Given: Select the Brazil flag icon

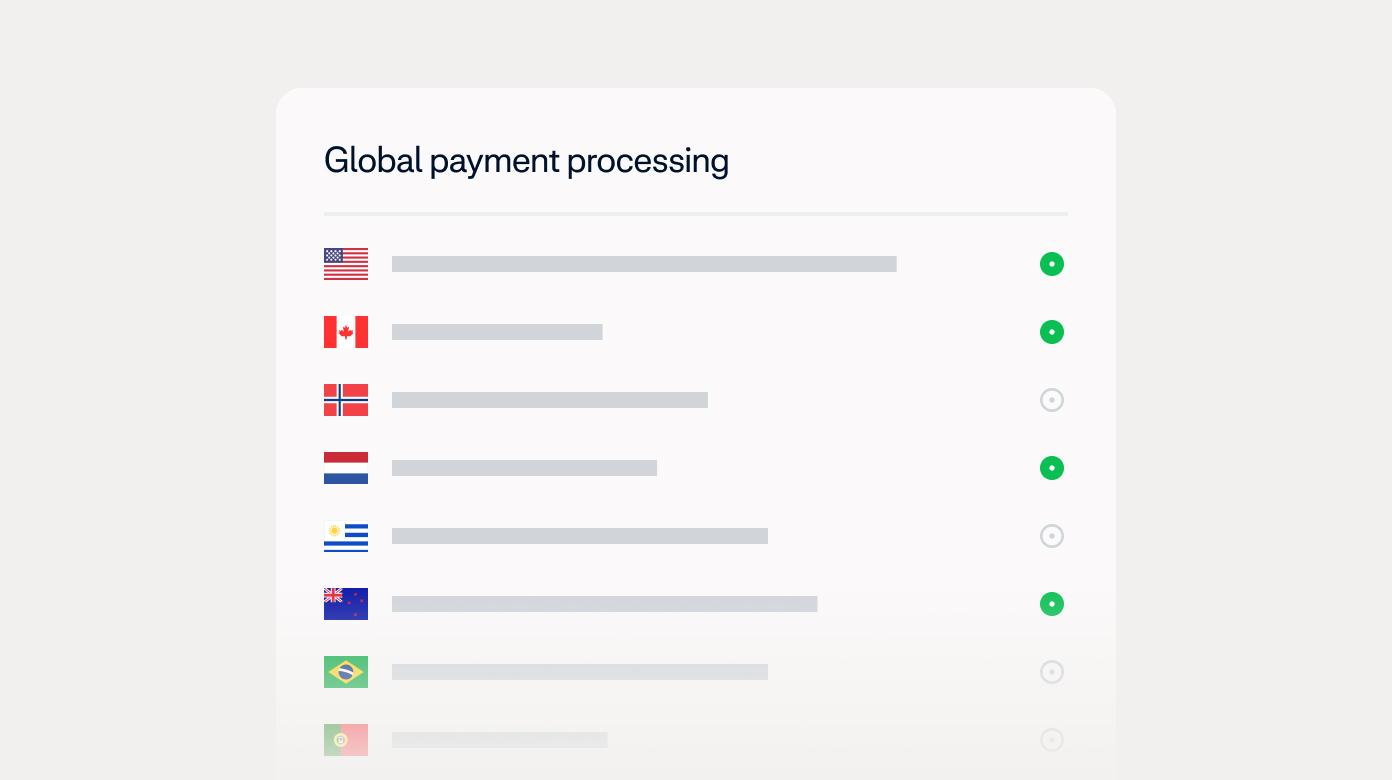Looking at the screenshot, I should click(346, 672).
